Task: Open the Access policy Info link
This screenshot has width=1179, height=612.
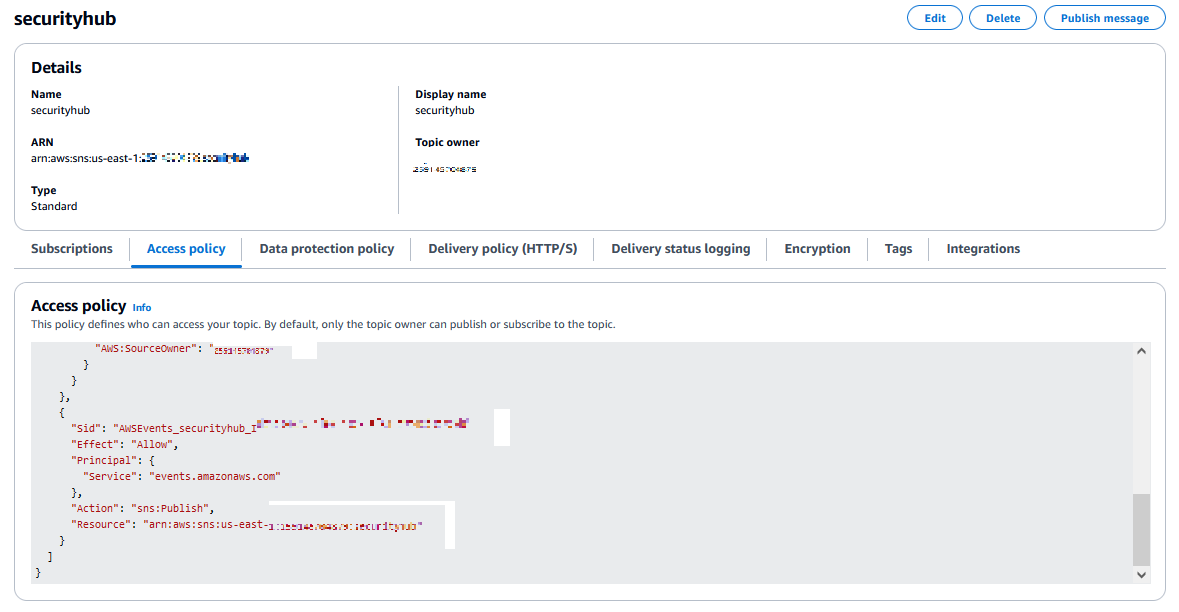Action: click(141, 307)
